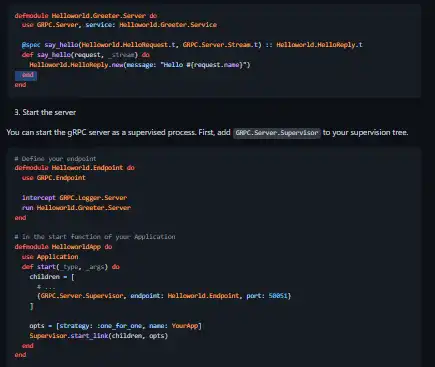Click the 'use Application' line
435x367 pixels.
(x=50, y=257)
